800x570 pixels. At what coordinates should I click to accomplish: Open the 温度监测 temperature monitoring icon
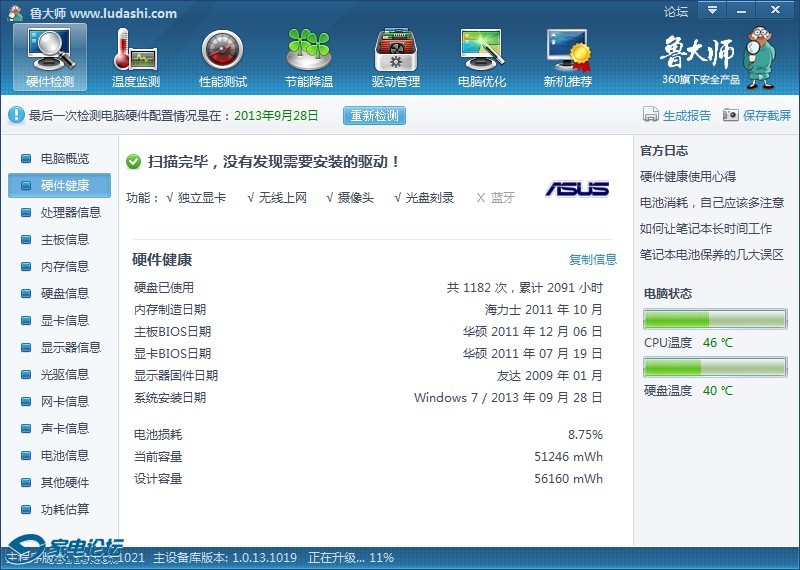coord(136,50)
